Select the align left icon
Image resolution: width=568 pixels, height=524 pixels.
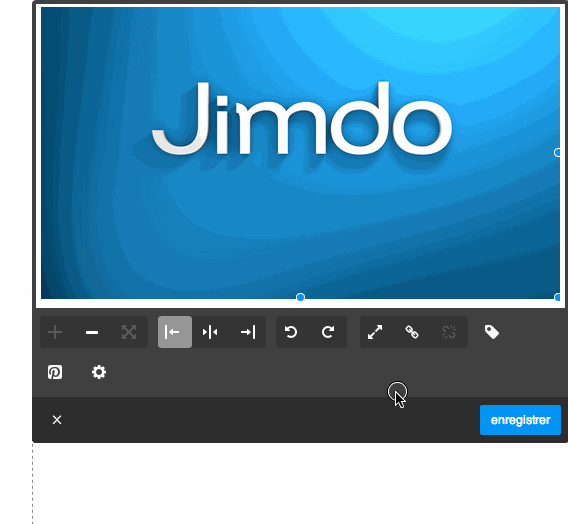click(x=175, y=332)
